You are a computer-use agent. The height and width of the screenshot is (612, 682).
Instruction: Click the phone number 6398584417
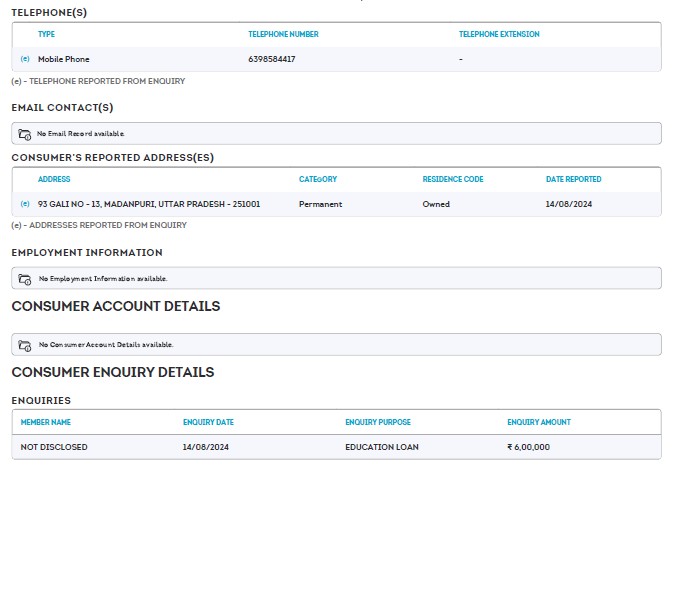click(271, 59)
